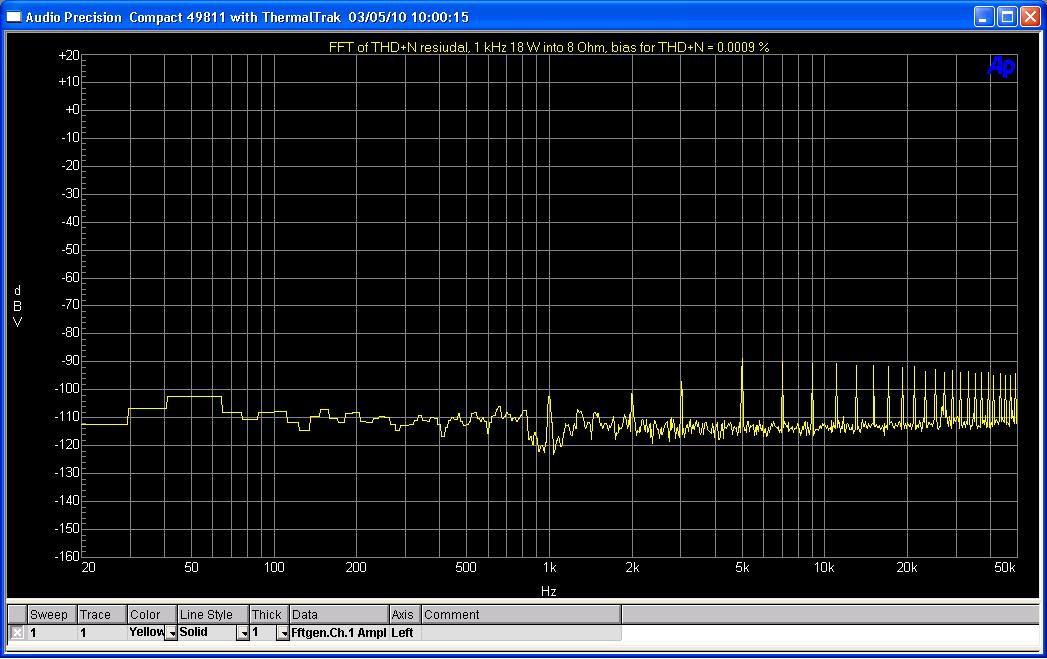
Task: Open the Solid line style dropdown
Action: click(x=243, y=633)
